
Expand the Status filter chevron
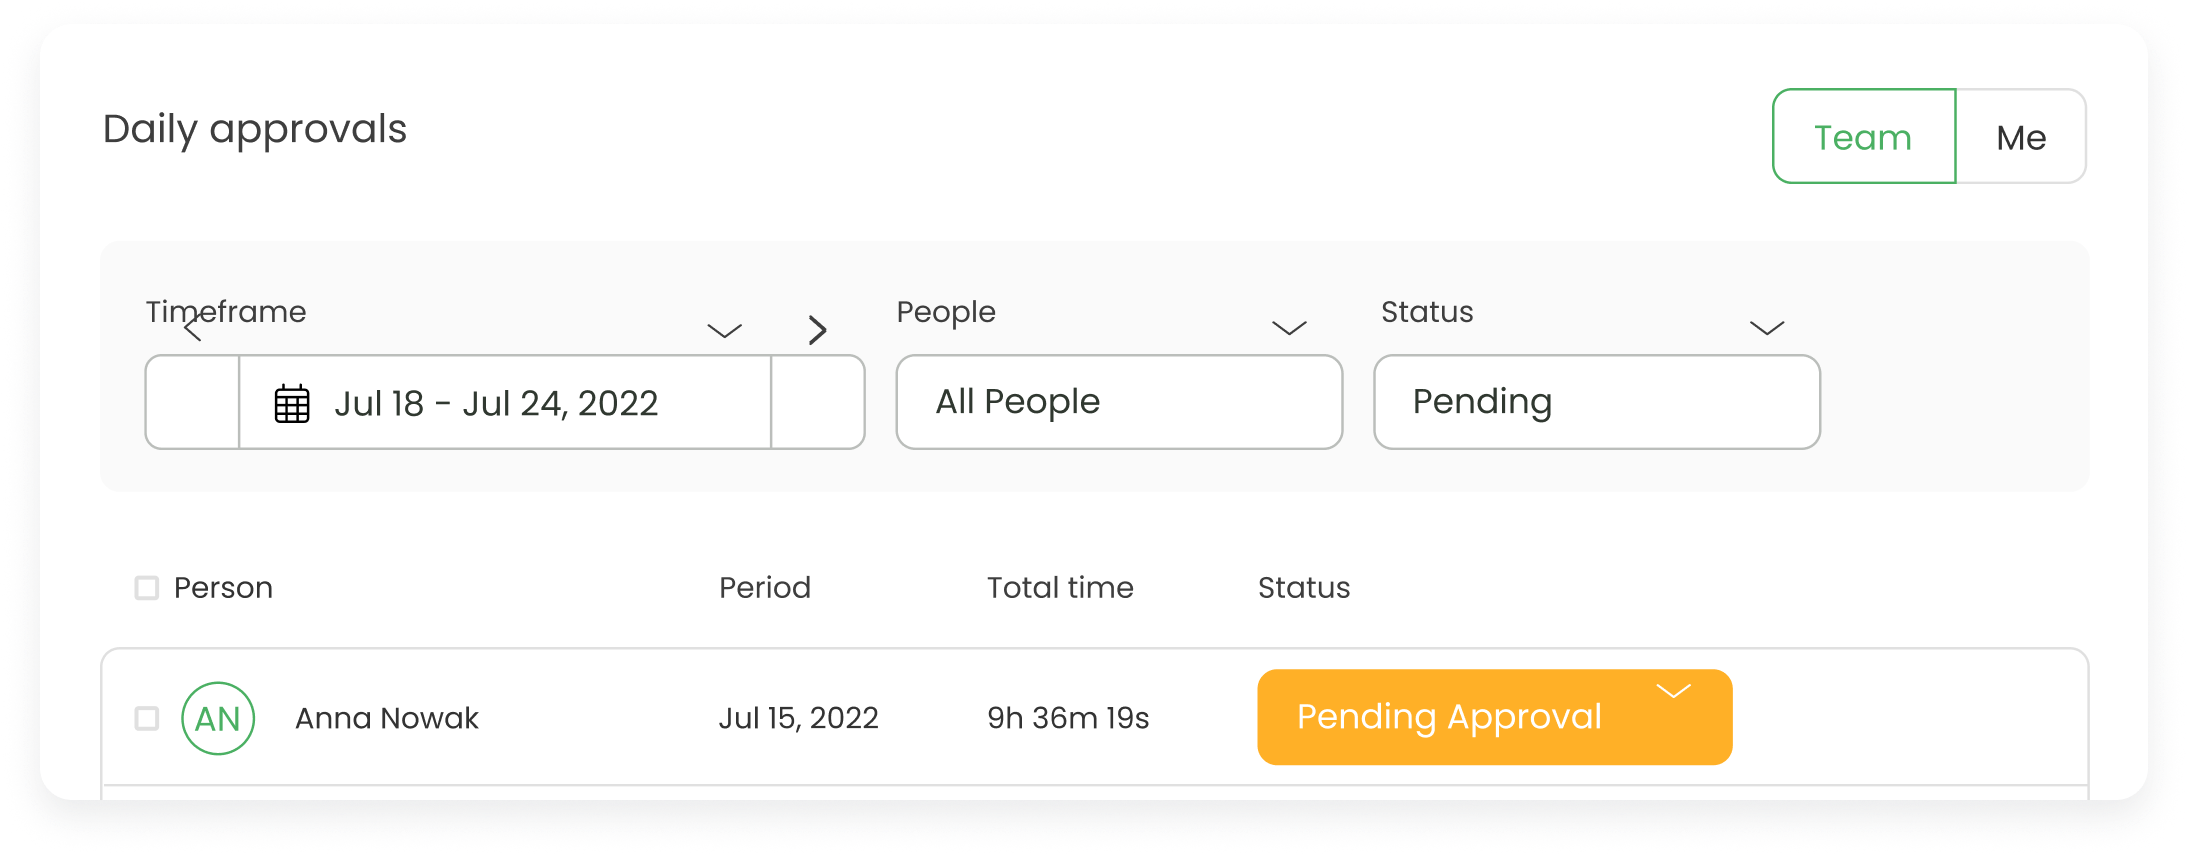tap(1767, 328)
